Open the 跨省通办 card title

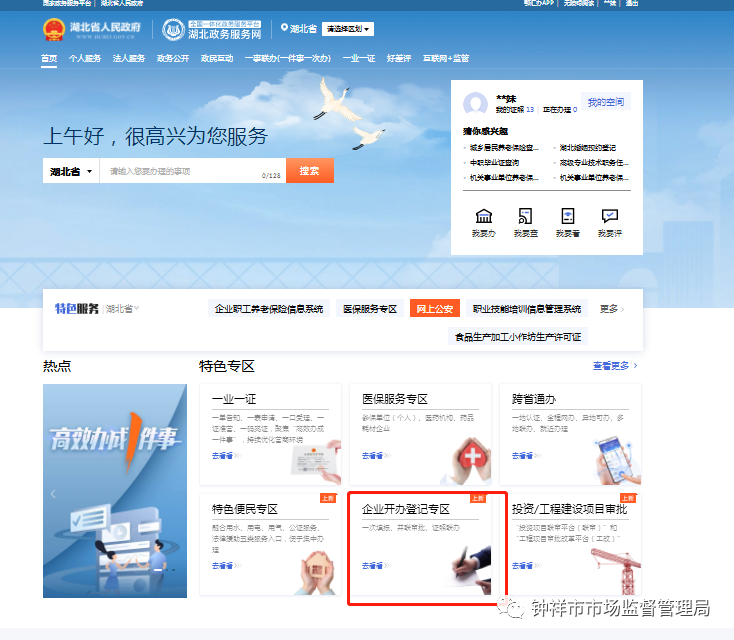(x=534, y=399)
